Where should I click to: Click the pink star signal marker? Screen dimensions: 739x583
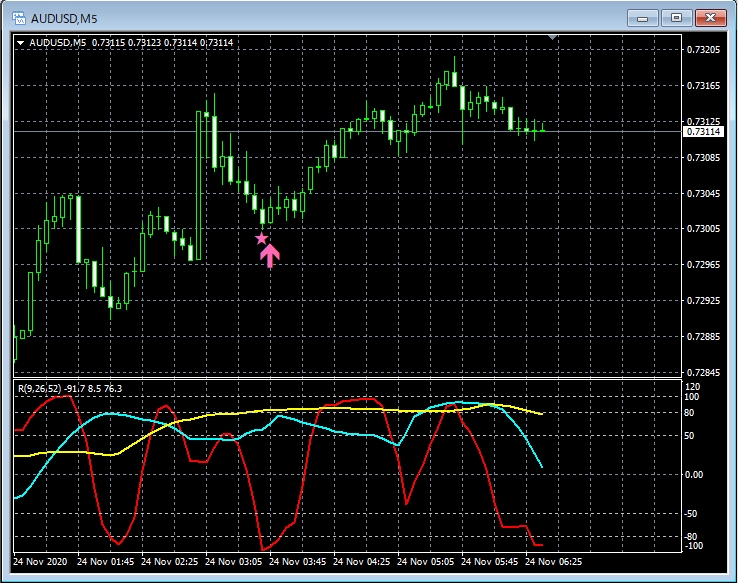click(x=262, y=238)
